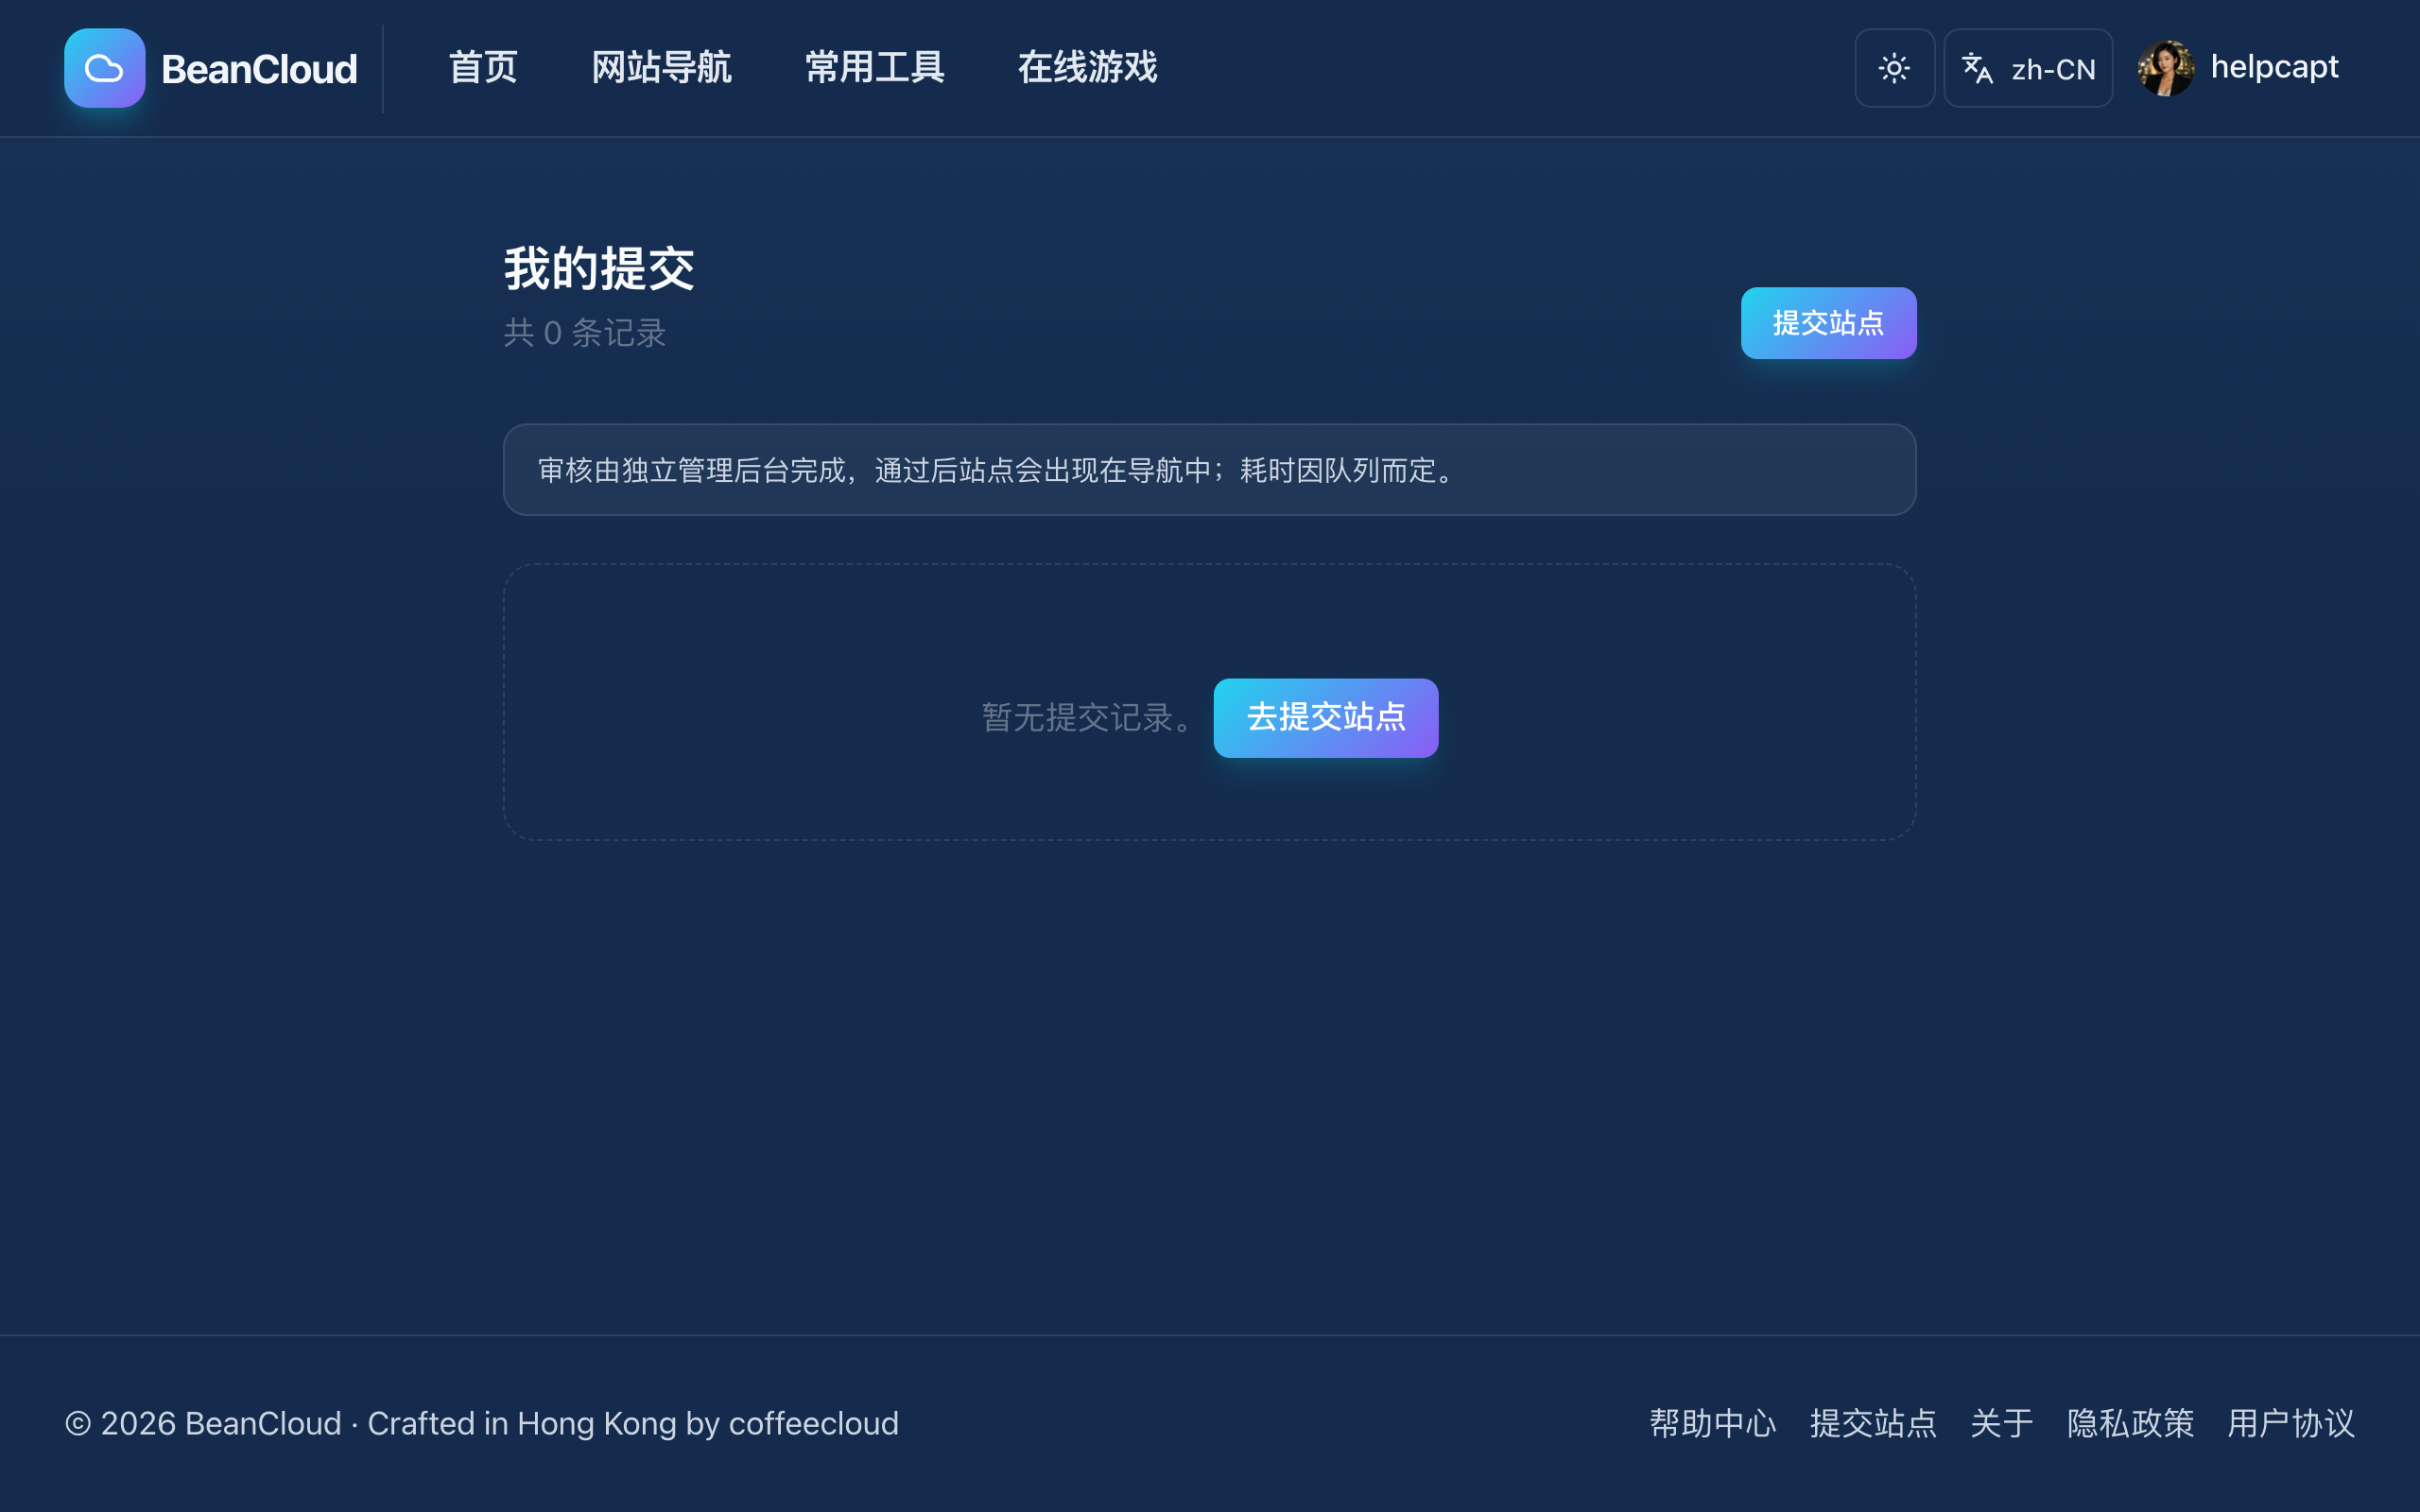
Task: Click the helpcapt user avatar
Action: tap(2166, 68)
